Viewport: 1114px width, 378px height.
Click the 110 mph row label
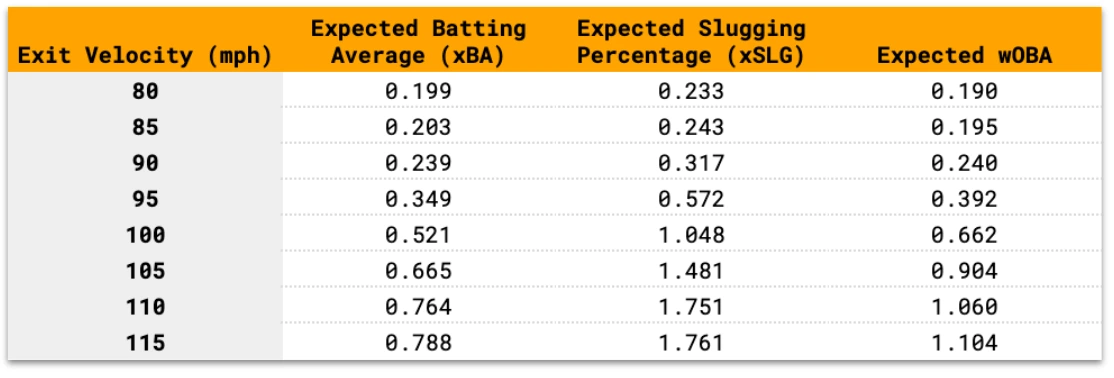coord(145,308)
